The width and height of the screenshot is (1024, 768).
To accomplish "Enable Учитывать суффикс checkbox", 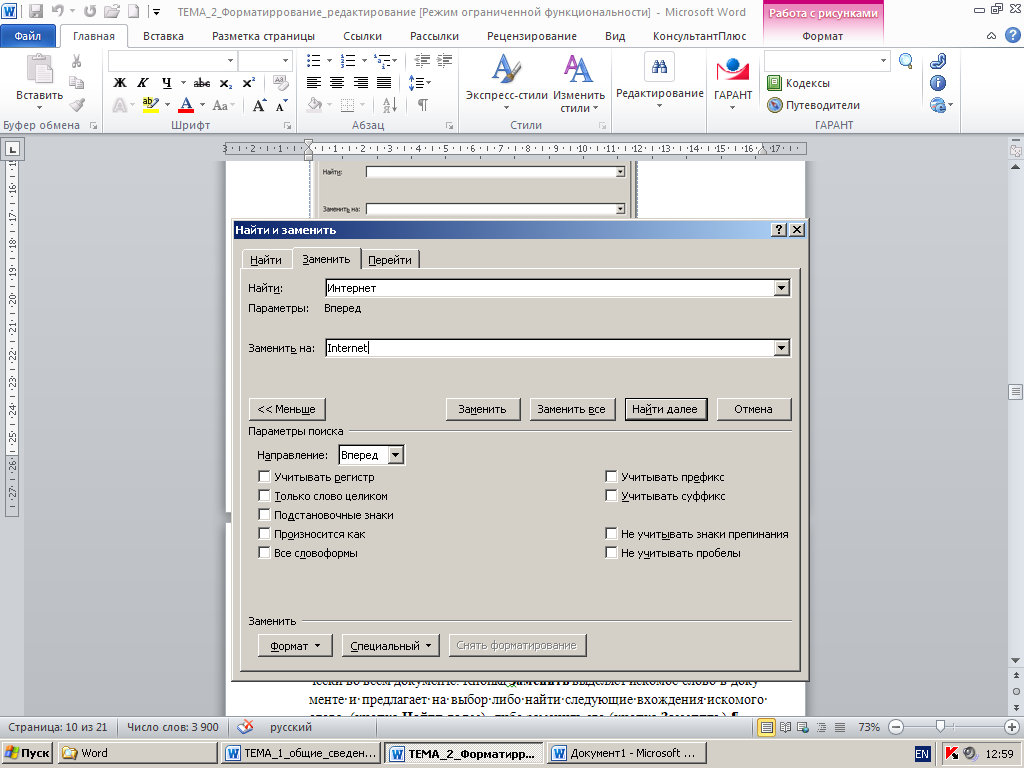I will (611, 496).
